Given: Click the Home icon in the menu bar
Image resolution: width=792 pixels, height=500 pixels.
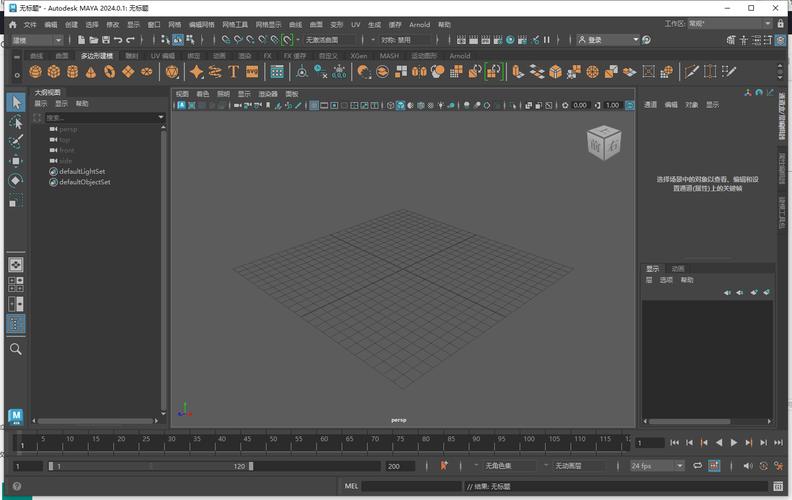Looking at the screenshot, I should 13,24.
